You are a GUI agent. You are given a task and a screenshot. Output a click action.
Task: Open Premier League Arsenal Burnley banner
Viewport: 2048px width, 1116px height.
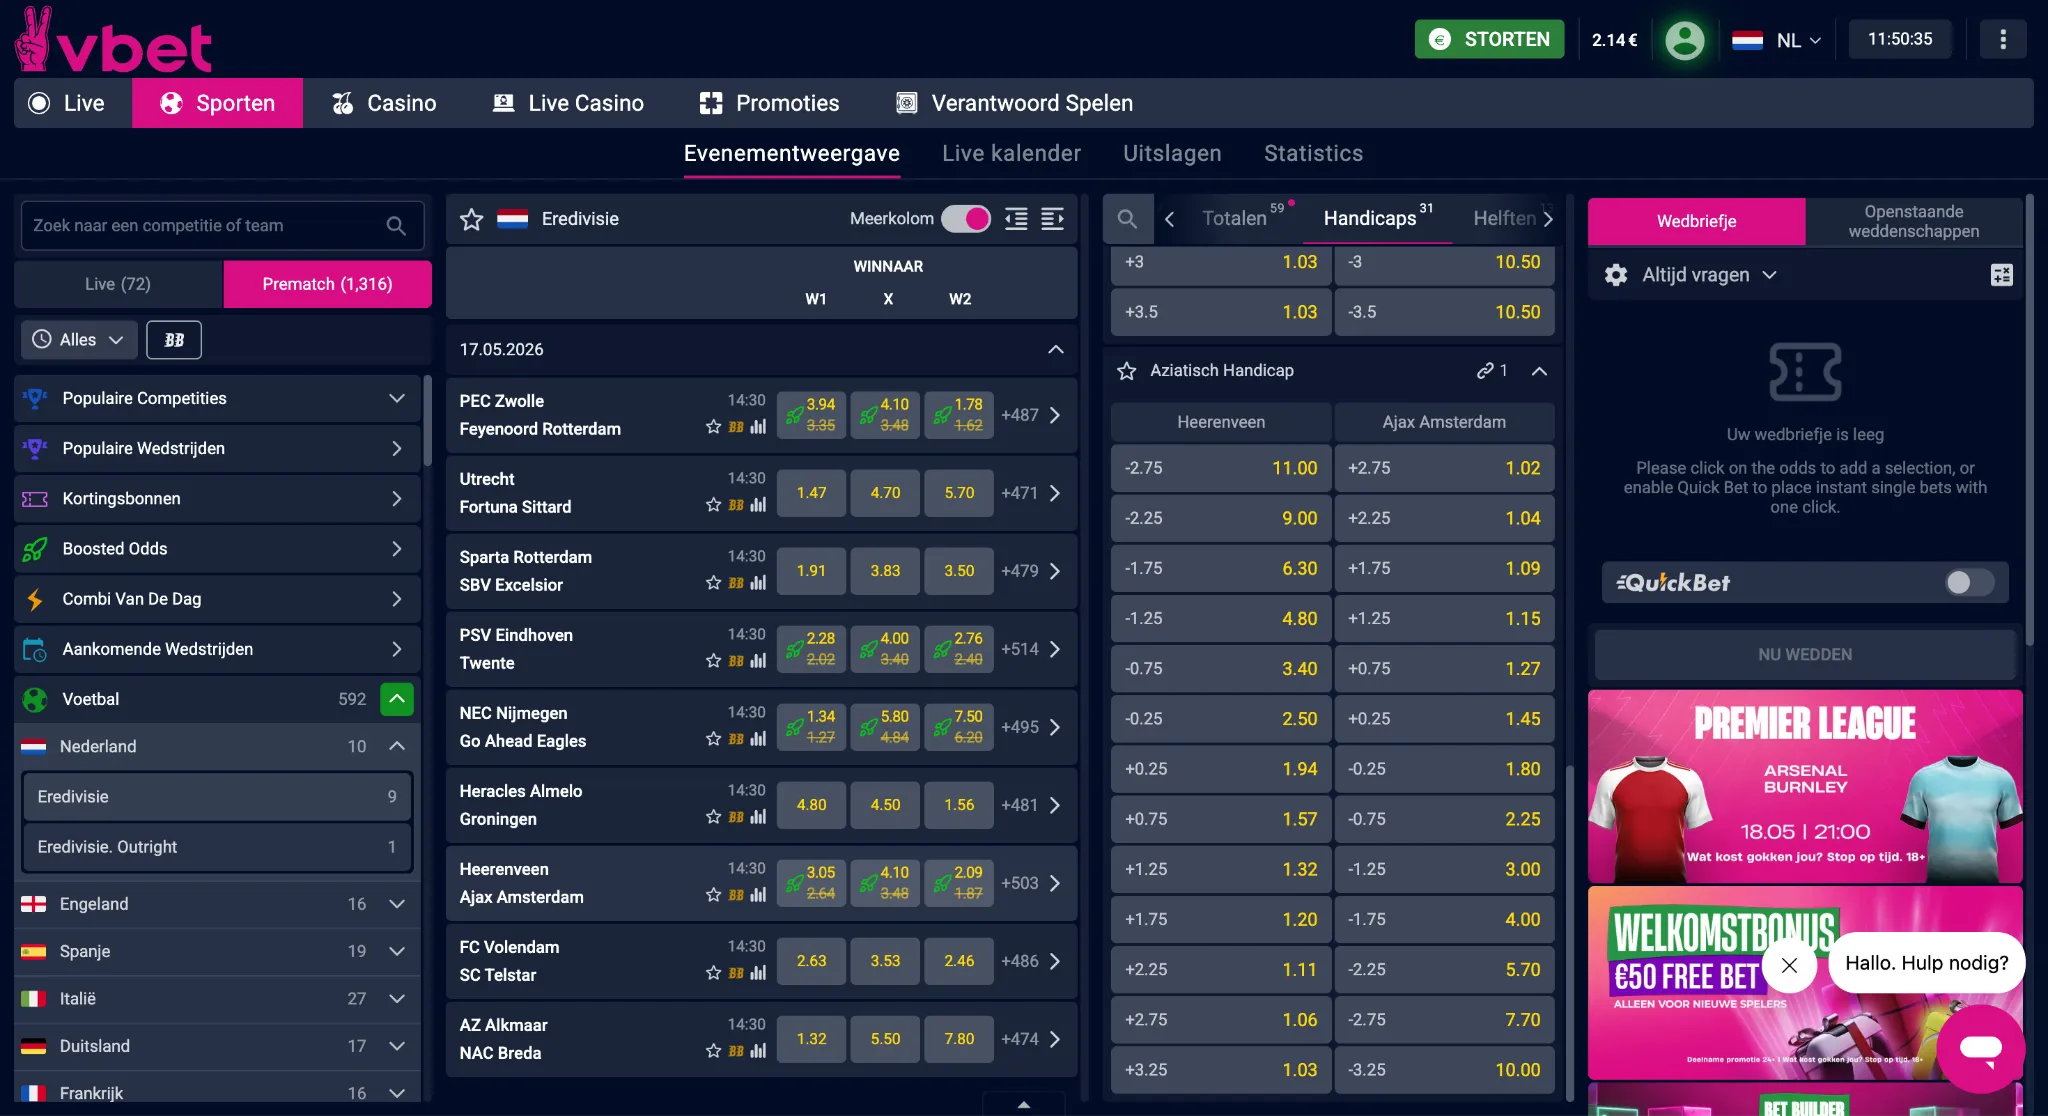[x=1805, y=786]
